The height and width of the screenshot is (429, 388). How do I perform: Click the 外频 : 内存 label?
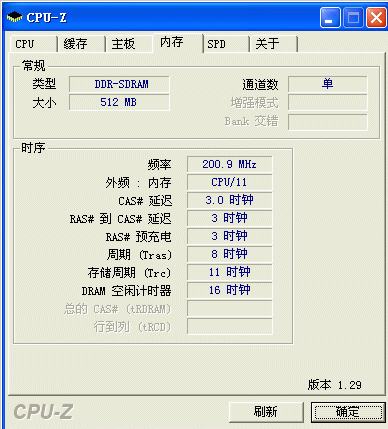138,183
